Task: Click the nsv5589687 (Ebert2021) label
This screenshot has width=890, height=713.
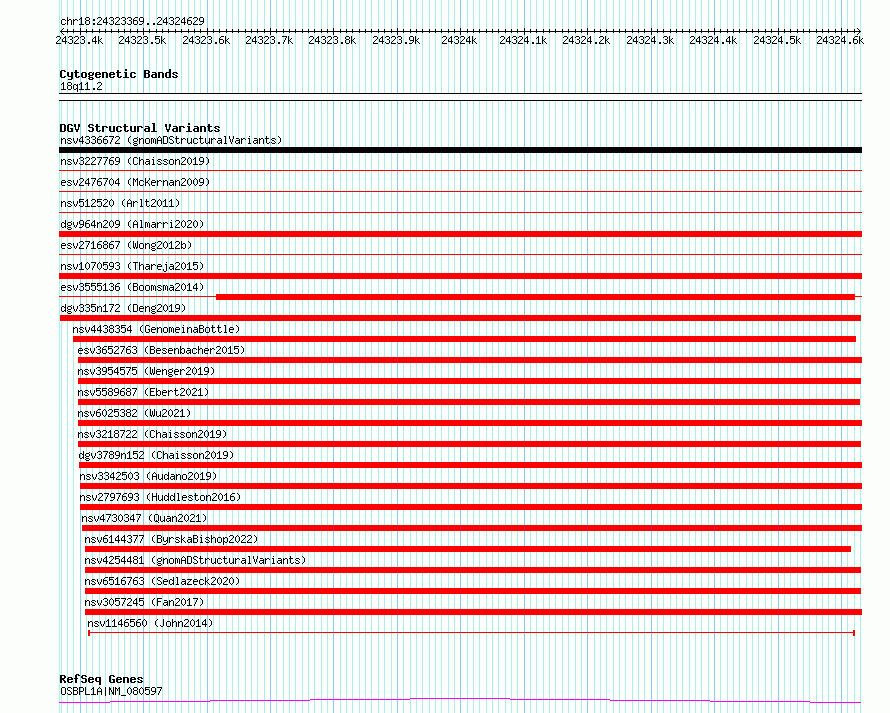Action: pyautogui.click(x=143, y=392)
